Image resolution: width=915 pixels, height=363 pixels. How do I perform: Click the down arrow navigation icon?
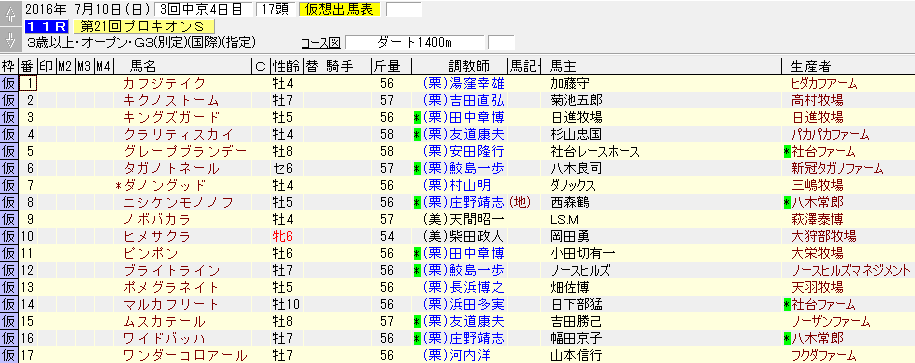pyautogui.click(x=10, y=40)
